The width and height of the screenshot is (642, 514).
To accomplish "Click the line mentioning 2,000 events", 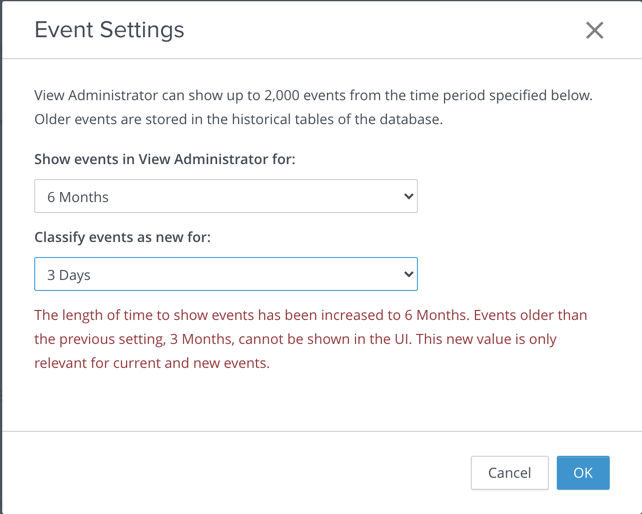I will (313, 96).
